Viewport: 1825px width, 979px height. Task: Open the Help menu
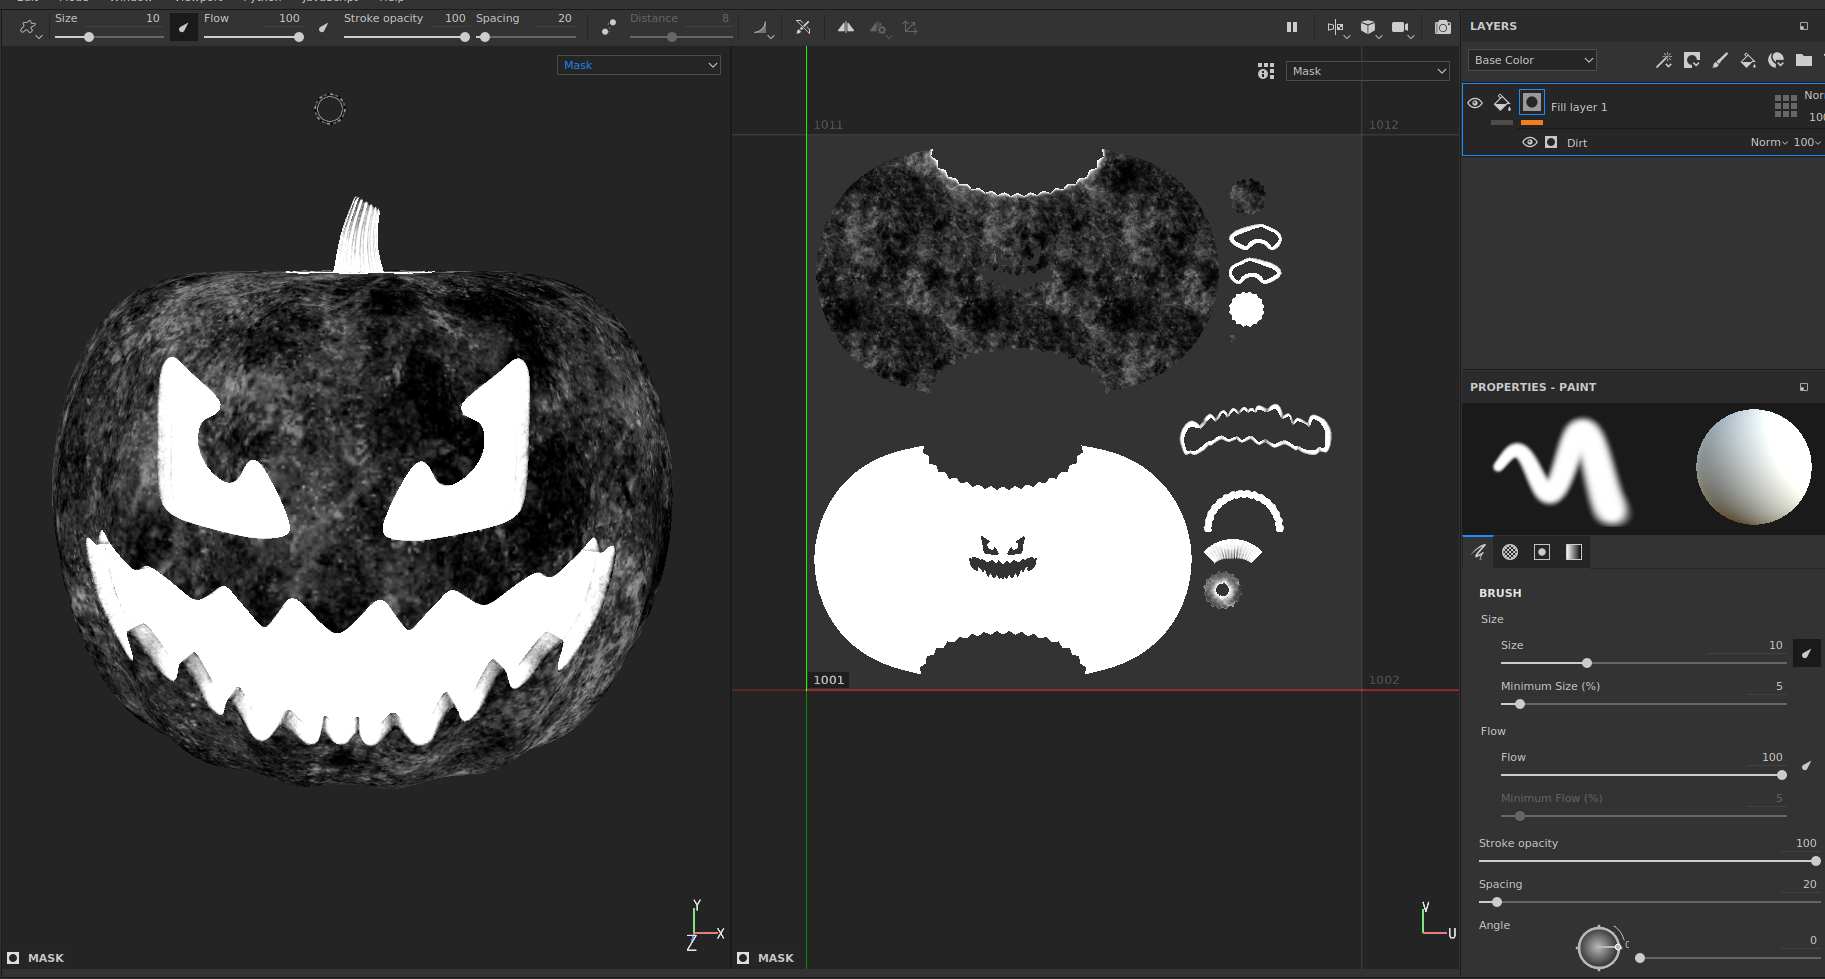[390, 2]
